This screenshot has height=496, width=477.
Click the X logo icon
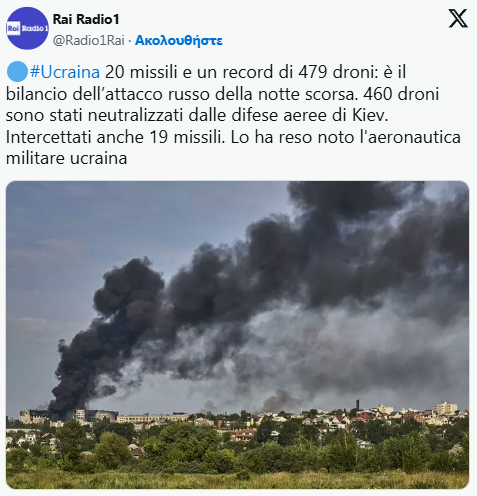coord(458,18)
